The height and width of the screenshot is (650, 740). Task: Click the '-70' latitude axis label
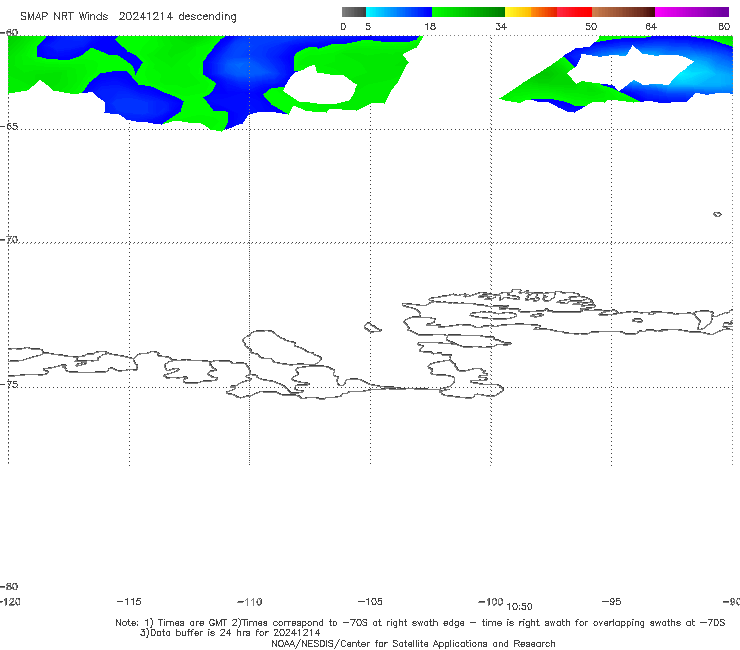[9, 240]
